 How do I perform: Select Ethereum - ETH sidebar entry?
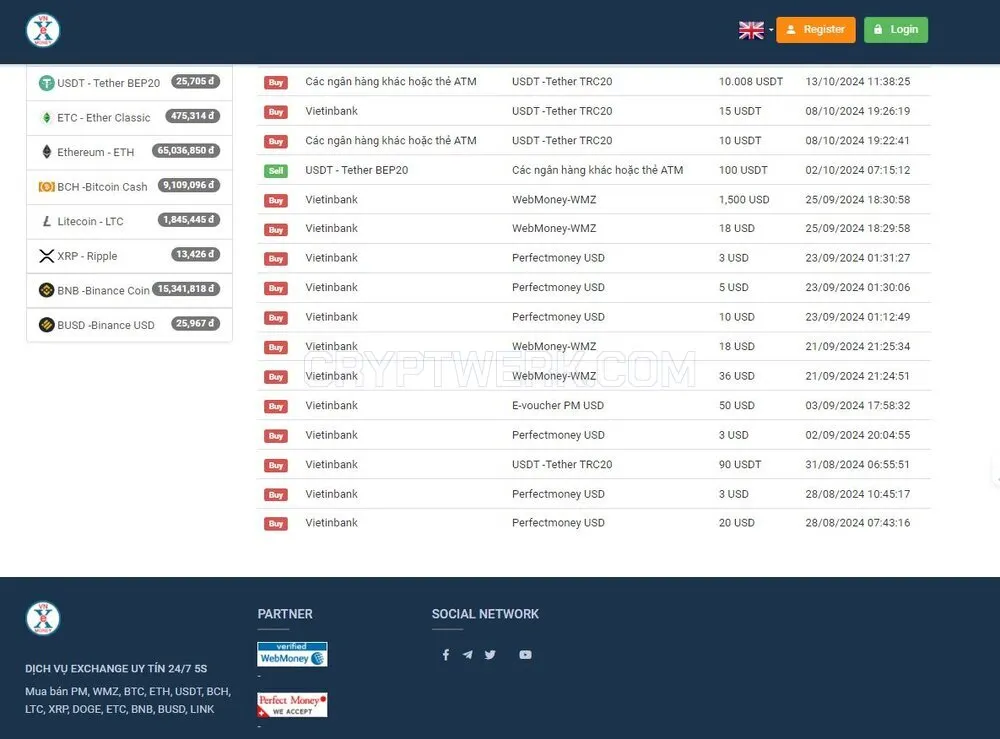(x=129, y=152)
